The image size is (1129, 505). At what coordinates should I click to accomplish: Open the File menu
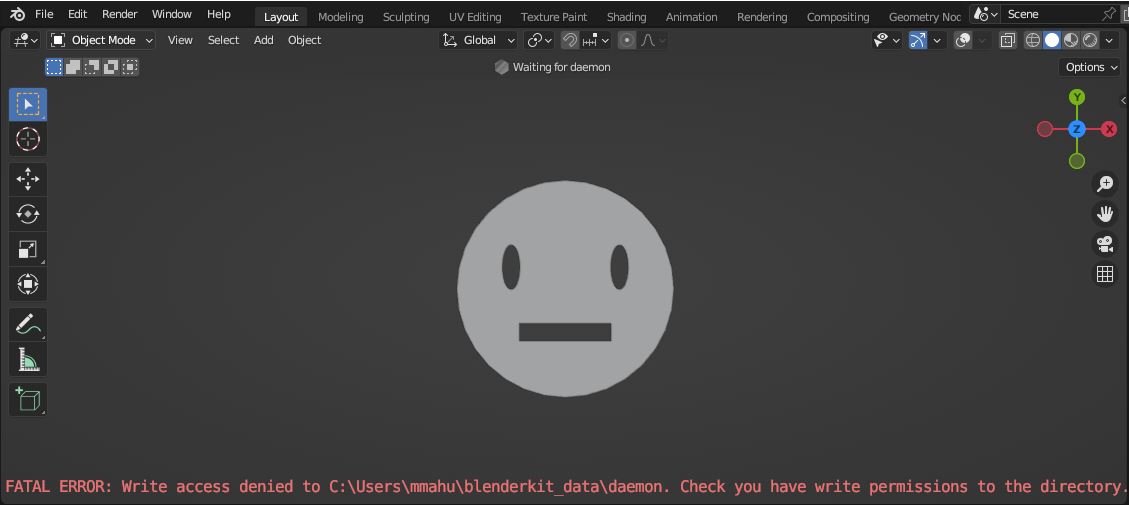point(44,14)
